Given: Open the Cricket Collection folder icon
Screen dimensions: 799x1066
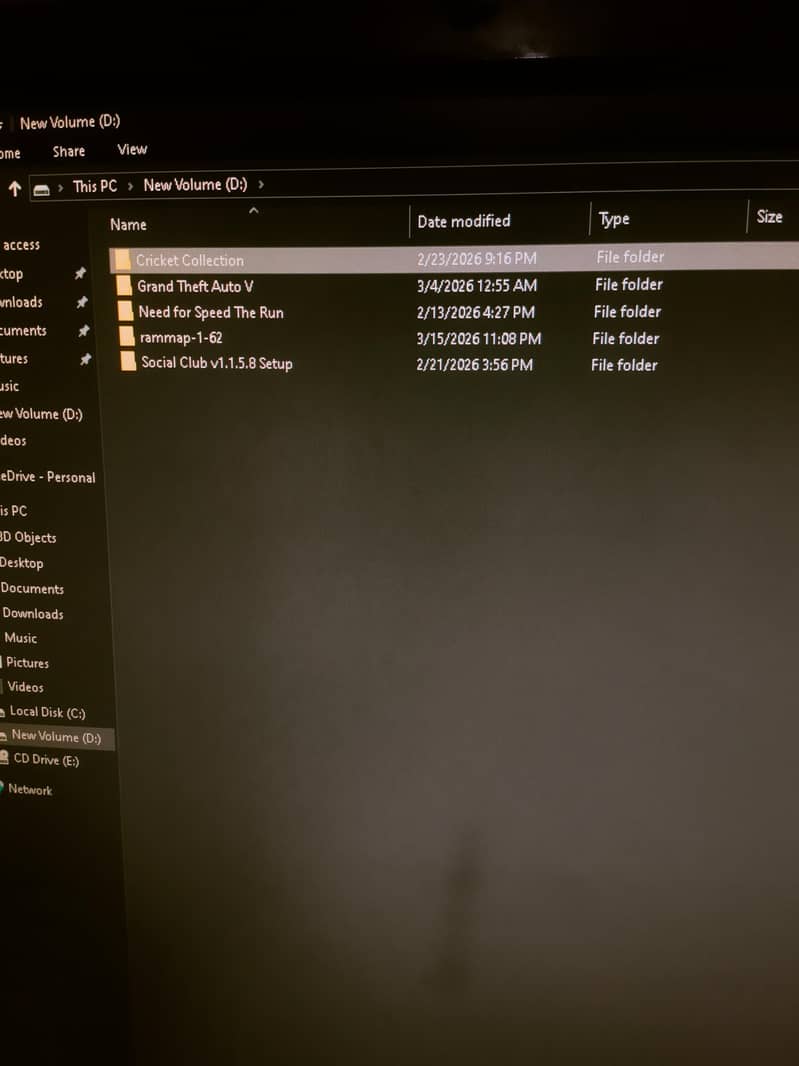Looking at the screenshot, I should point(122,260).
